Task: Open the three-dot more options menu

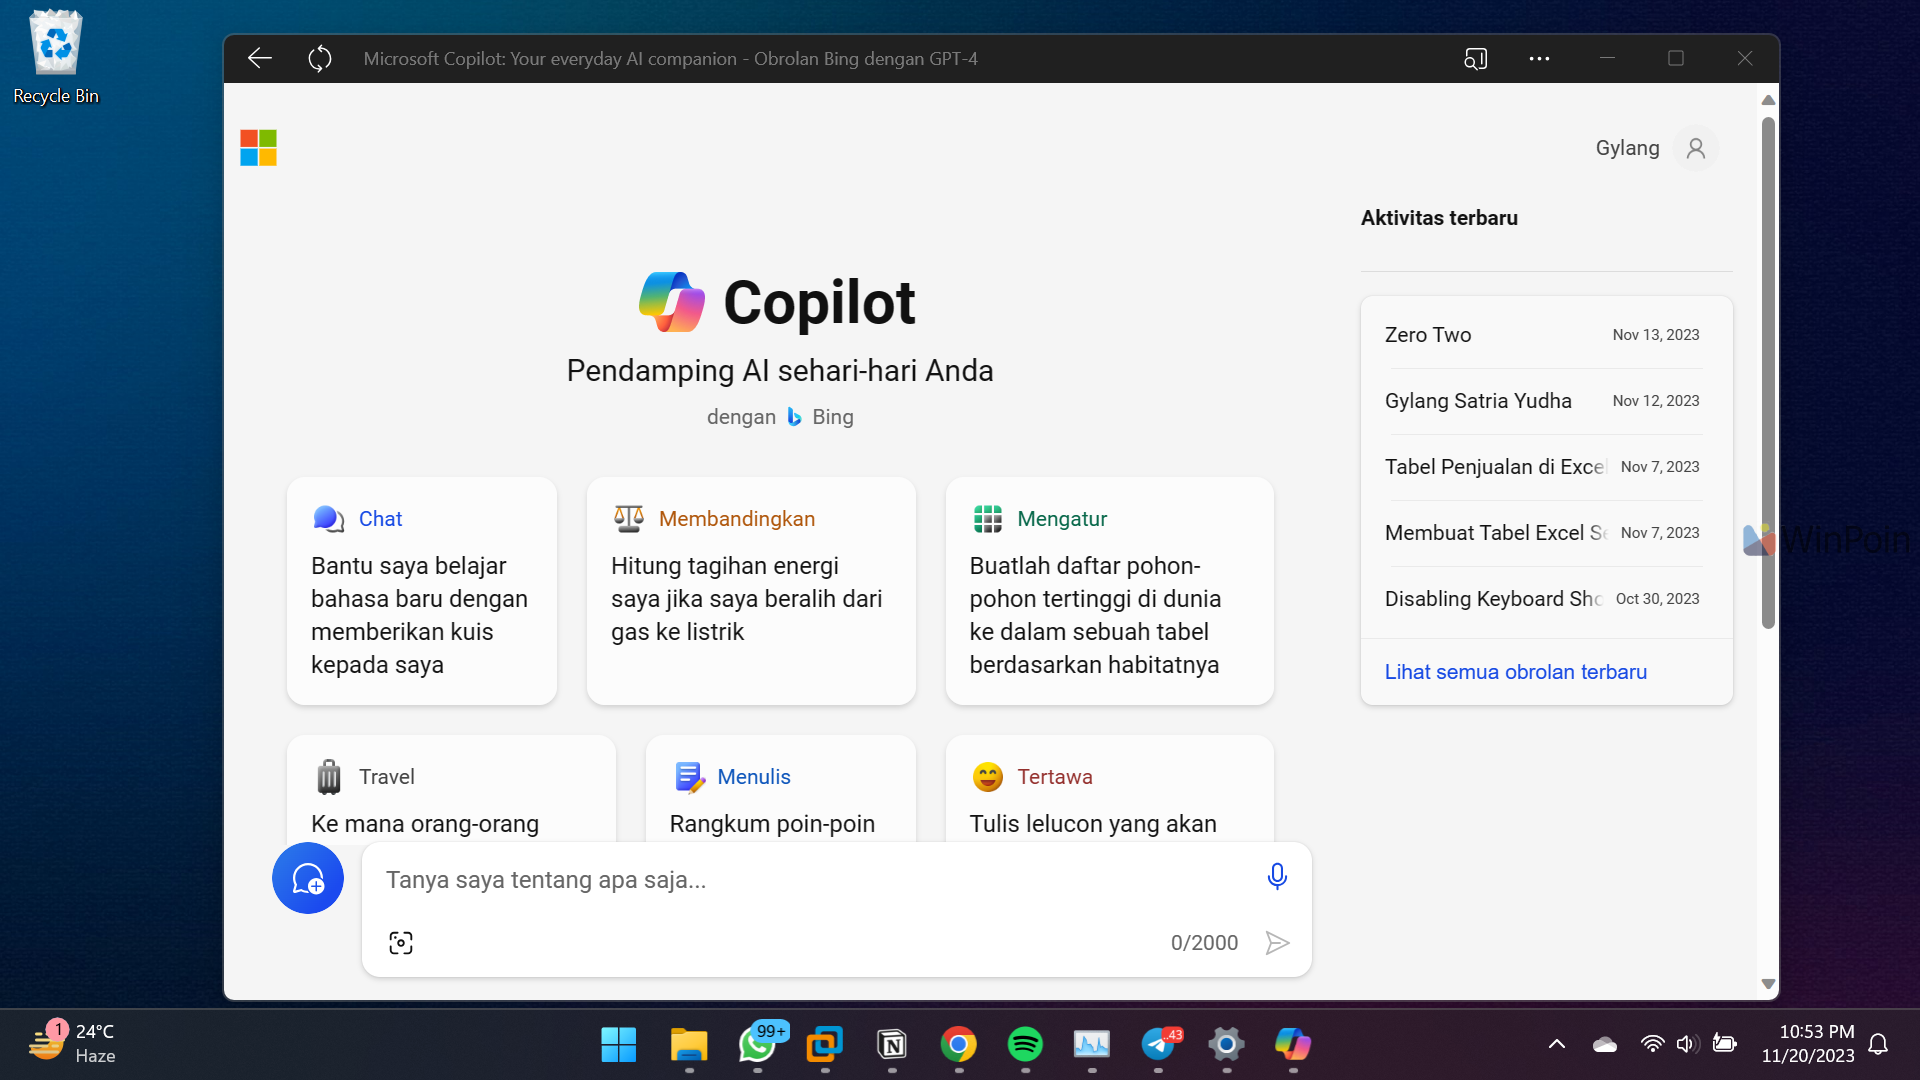Action: (x=1539, y=58)
